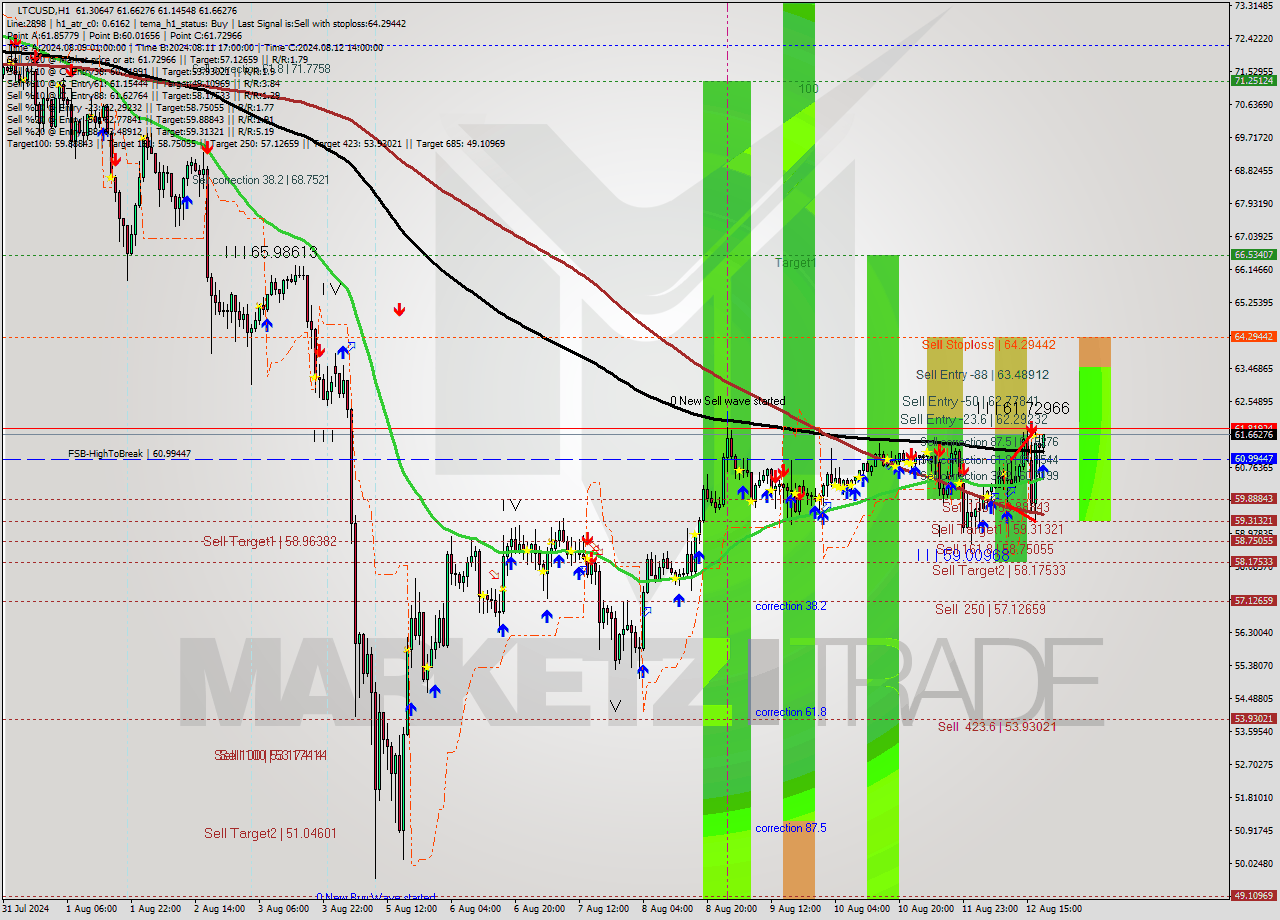Select the blue 'correction 38.2' label
The image size is (1280, 920).
coord(791,606)
